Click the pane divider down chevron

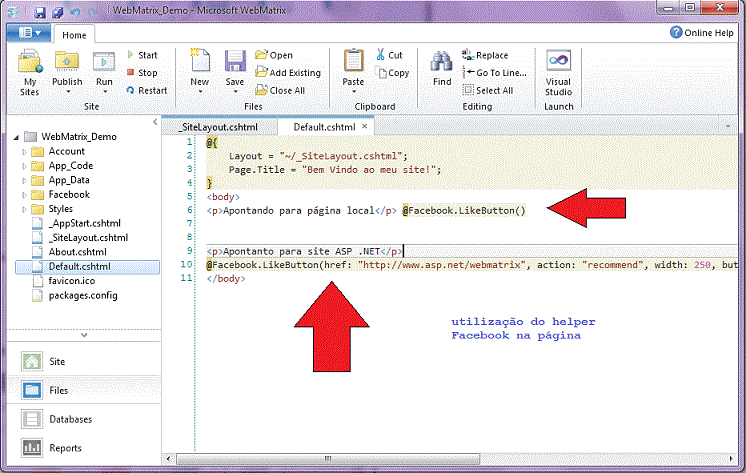coord(84,335)
